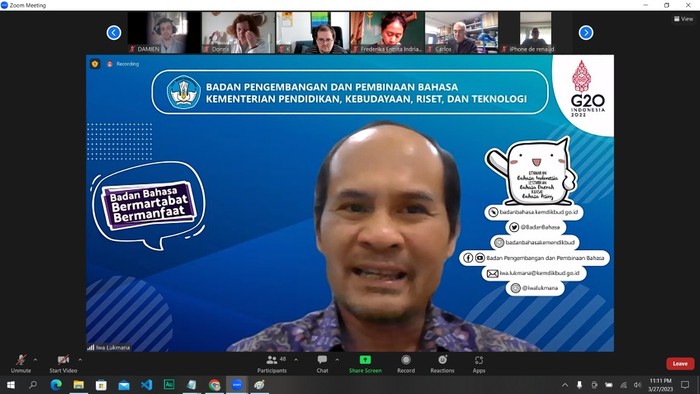Viewport: 700px width, 394px height.
Task: Open the Participants panel
Action: pos(272,364)
